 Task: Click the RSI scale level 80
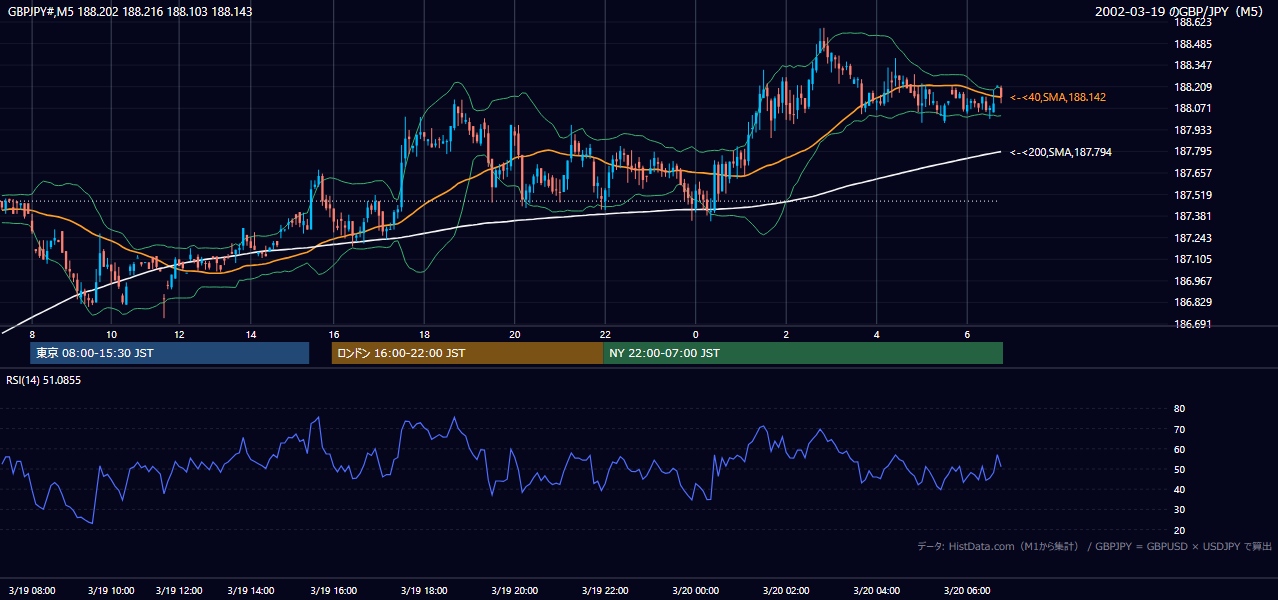(1179, 409)
